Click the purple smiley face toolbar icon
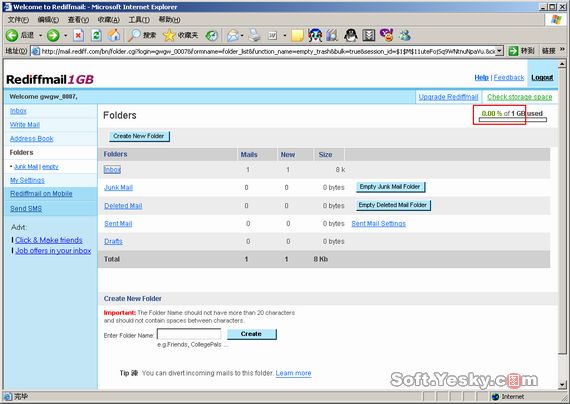 (386, 35)
